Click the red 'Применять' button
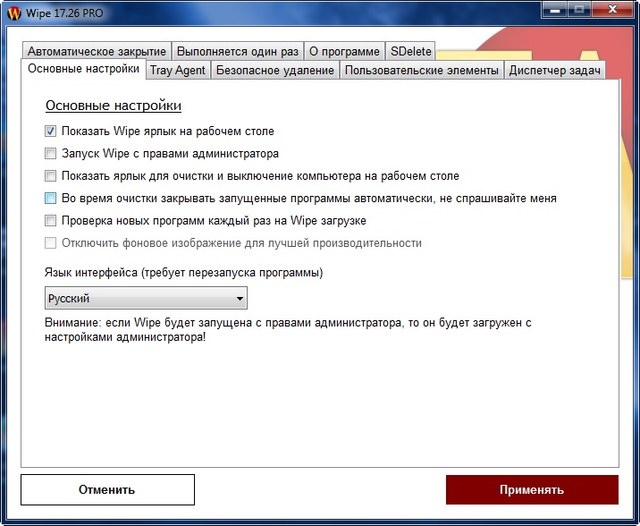Viewport: 640px width, 526px height. pyautogui.click(x=531, y=490)
